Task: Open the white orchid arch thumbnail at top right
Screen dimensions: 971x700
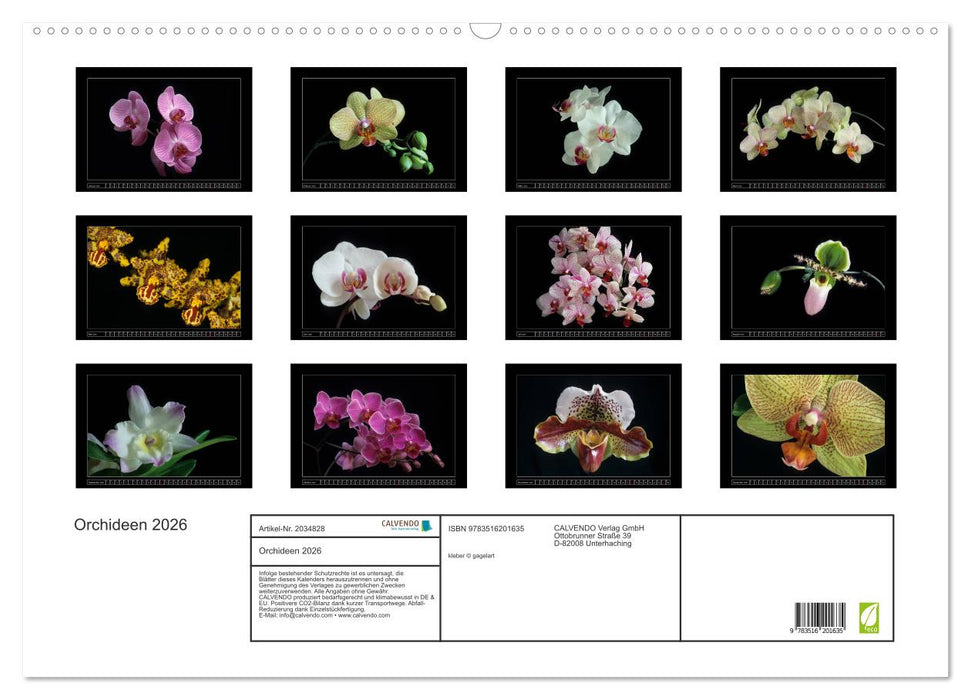Action: pyautogui.click(x=808, y=129)
